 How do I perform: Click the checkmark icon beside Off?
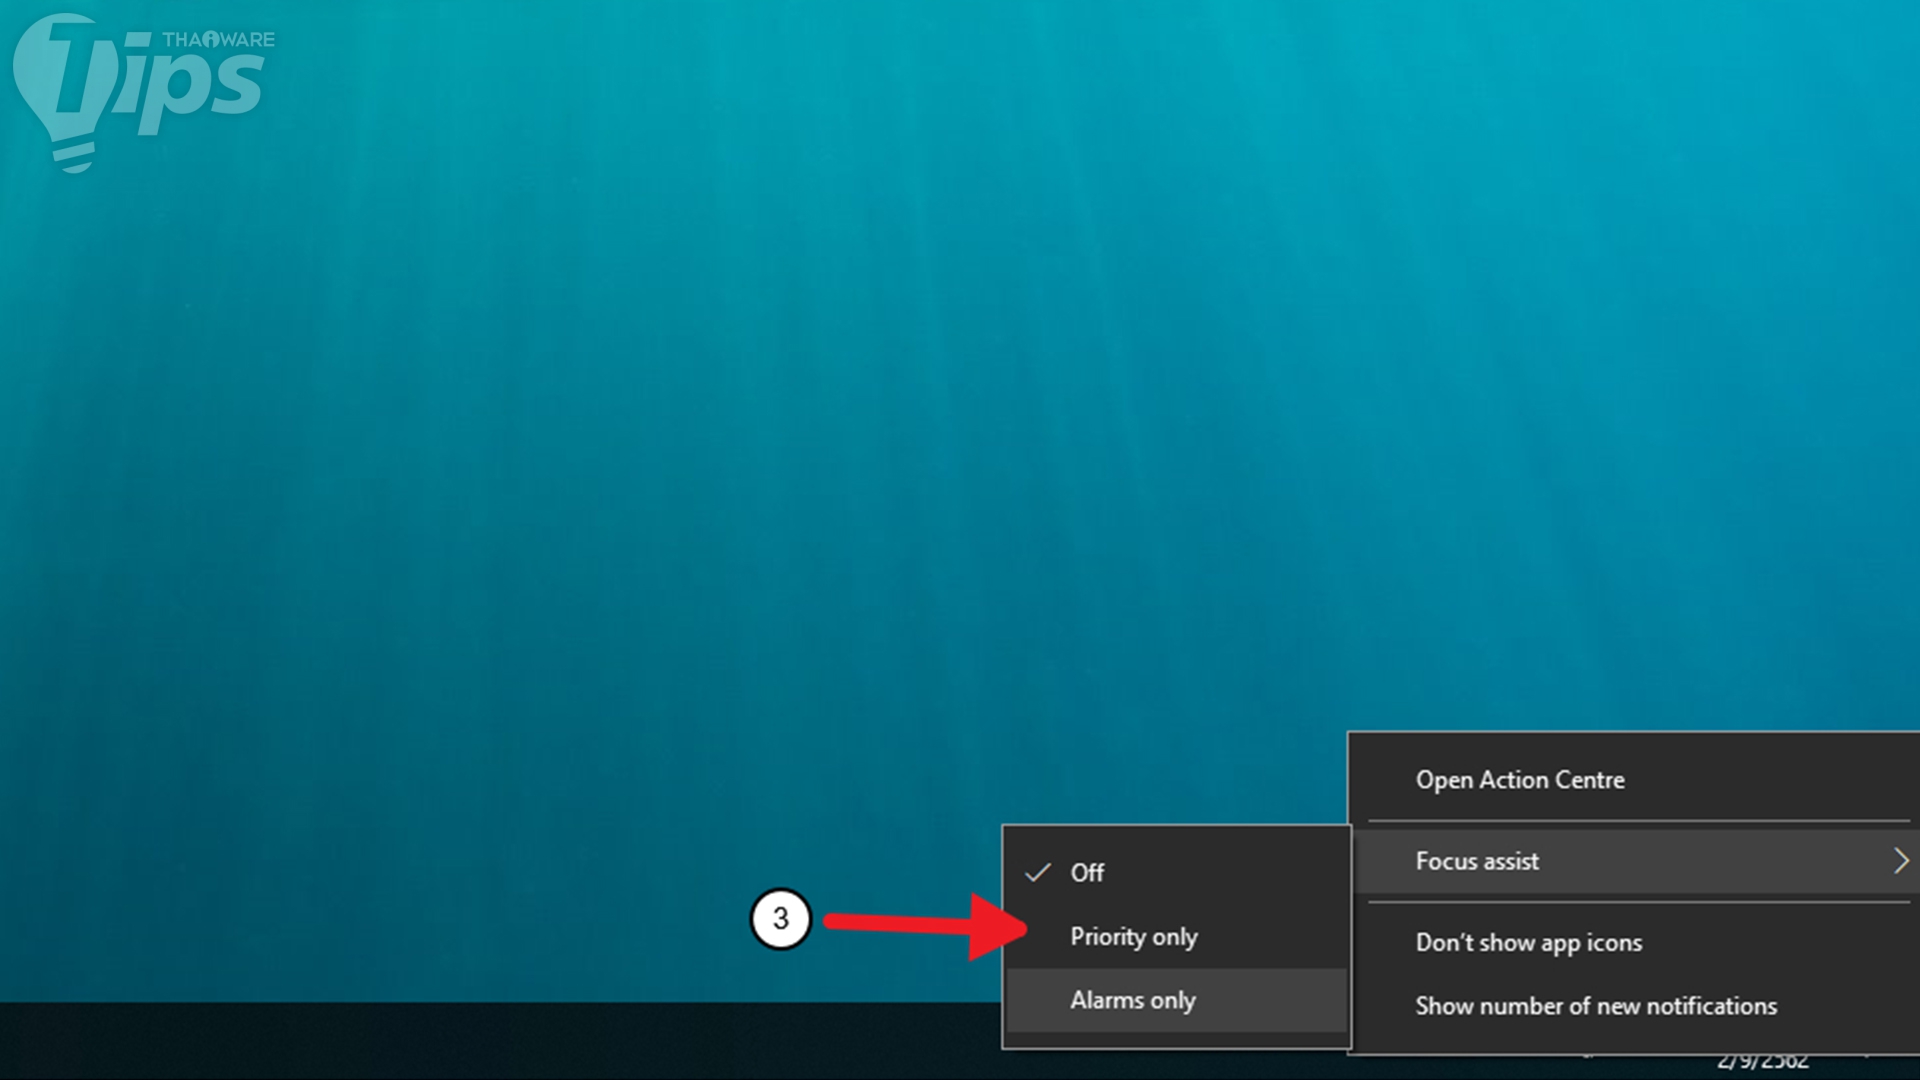point(1038,873)
